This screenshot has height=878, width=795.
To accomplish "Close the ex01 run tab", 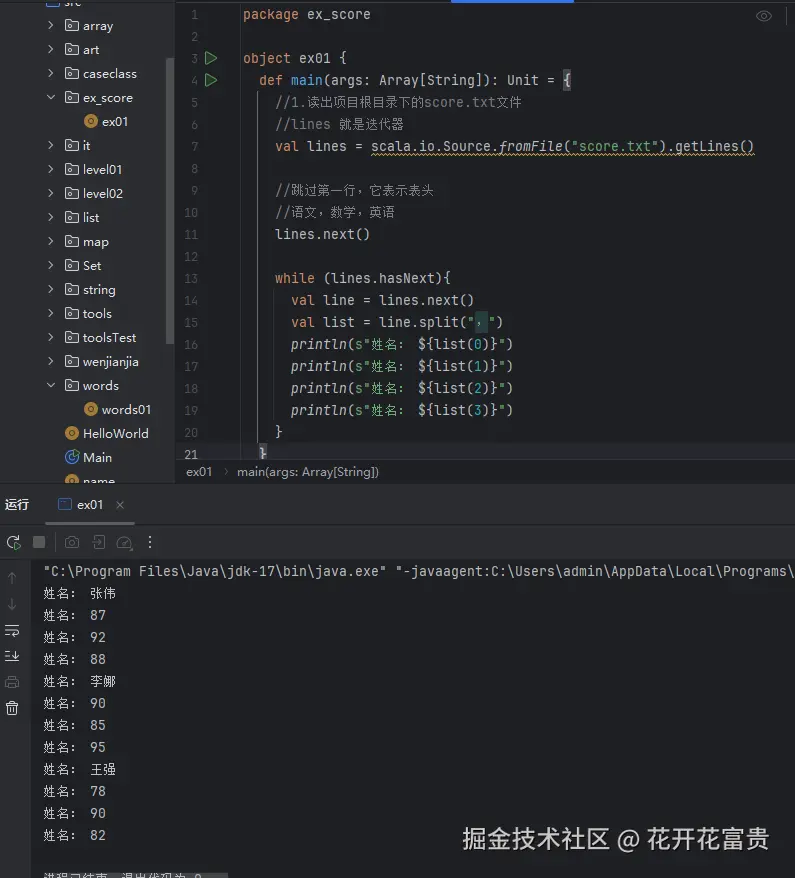I will pyautogui.click(x=120, y=505).
